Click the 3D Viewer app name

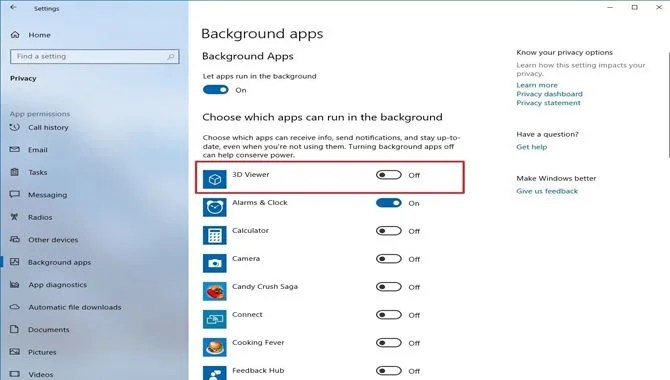pyautogui.click(x=250, y=174)
